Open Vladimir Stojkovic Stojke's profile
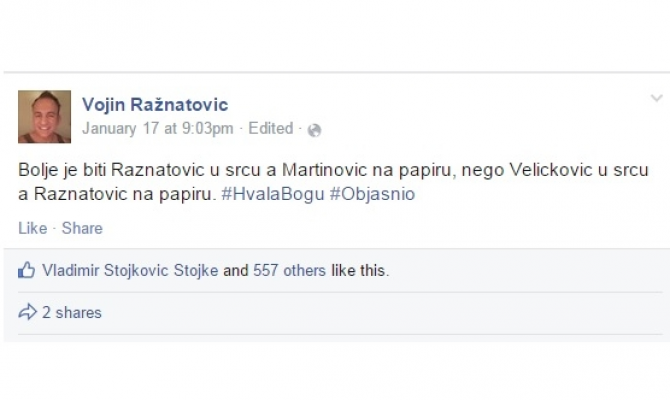 point(130,270)
